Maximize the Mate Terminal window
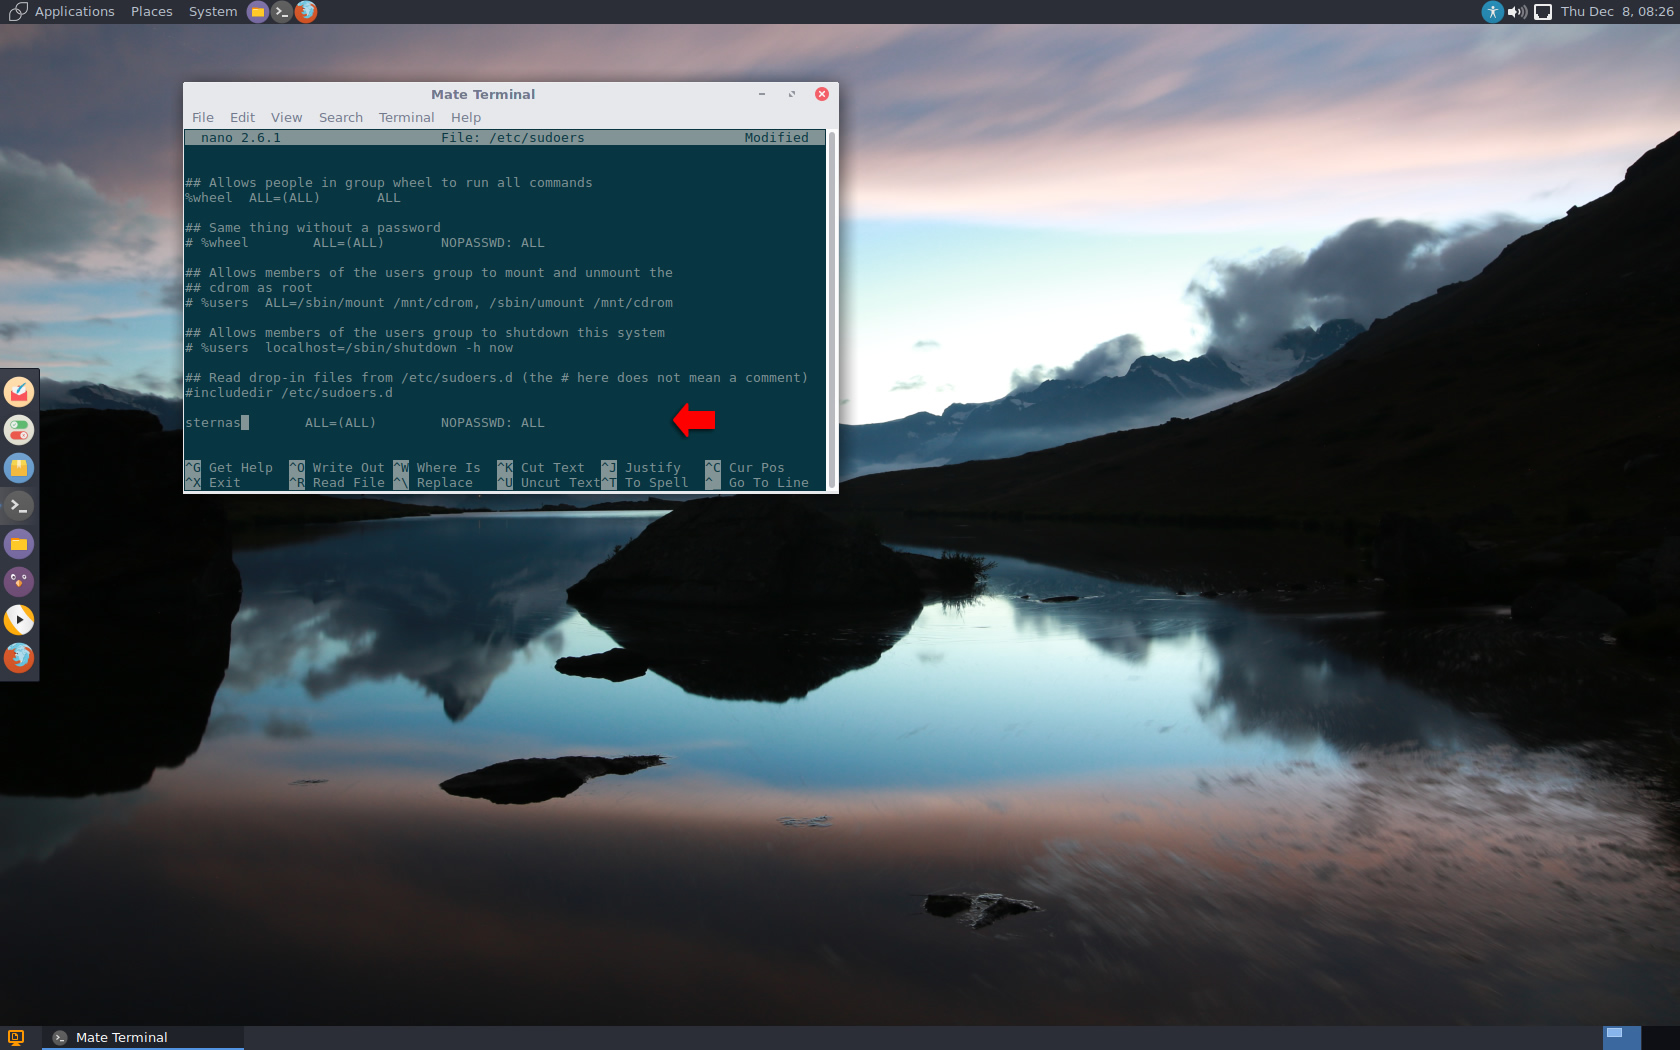This screenshot has height=1050, width=1680. pyautogui.click(x=792, y=94)
